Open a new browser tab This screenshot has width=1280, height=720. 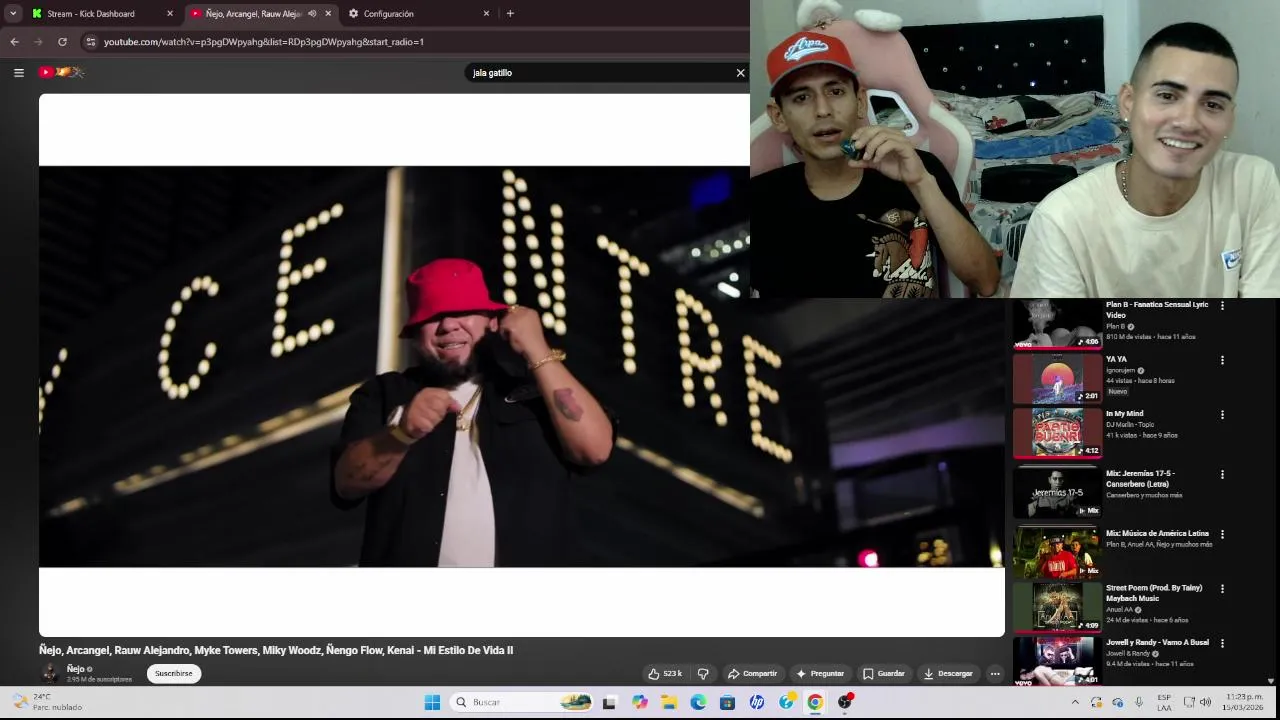510,14
